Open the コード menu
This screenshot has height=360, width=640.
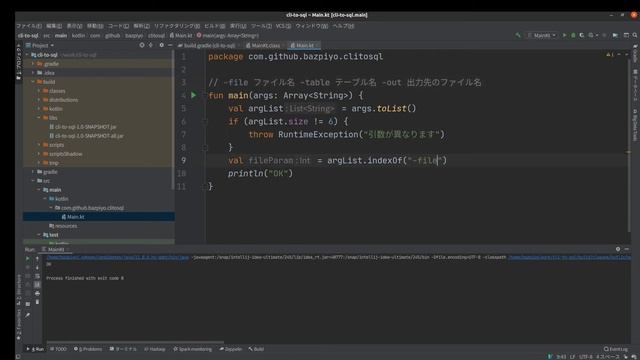click(118, 26)
